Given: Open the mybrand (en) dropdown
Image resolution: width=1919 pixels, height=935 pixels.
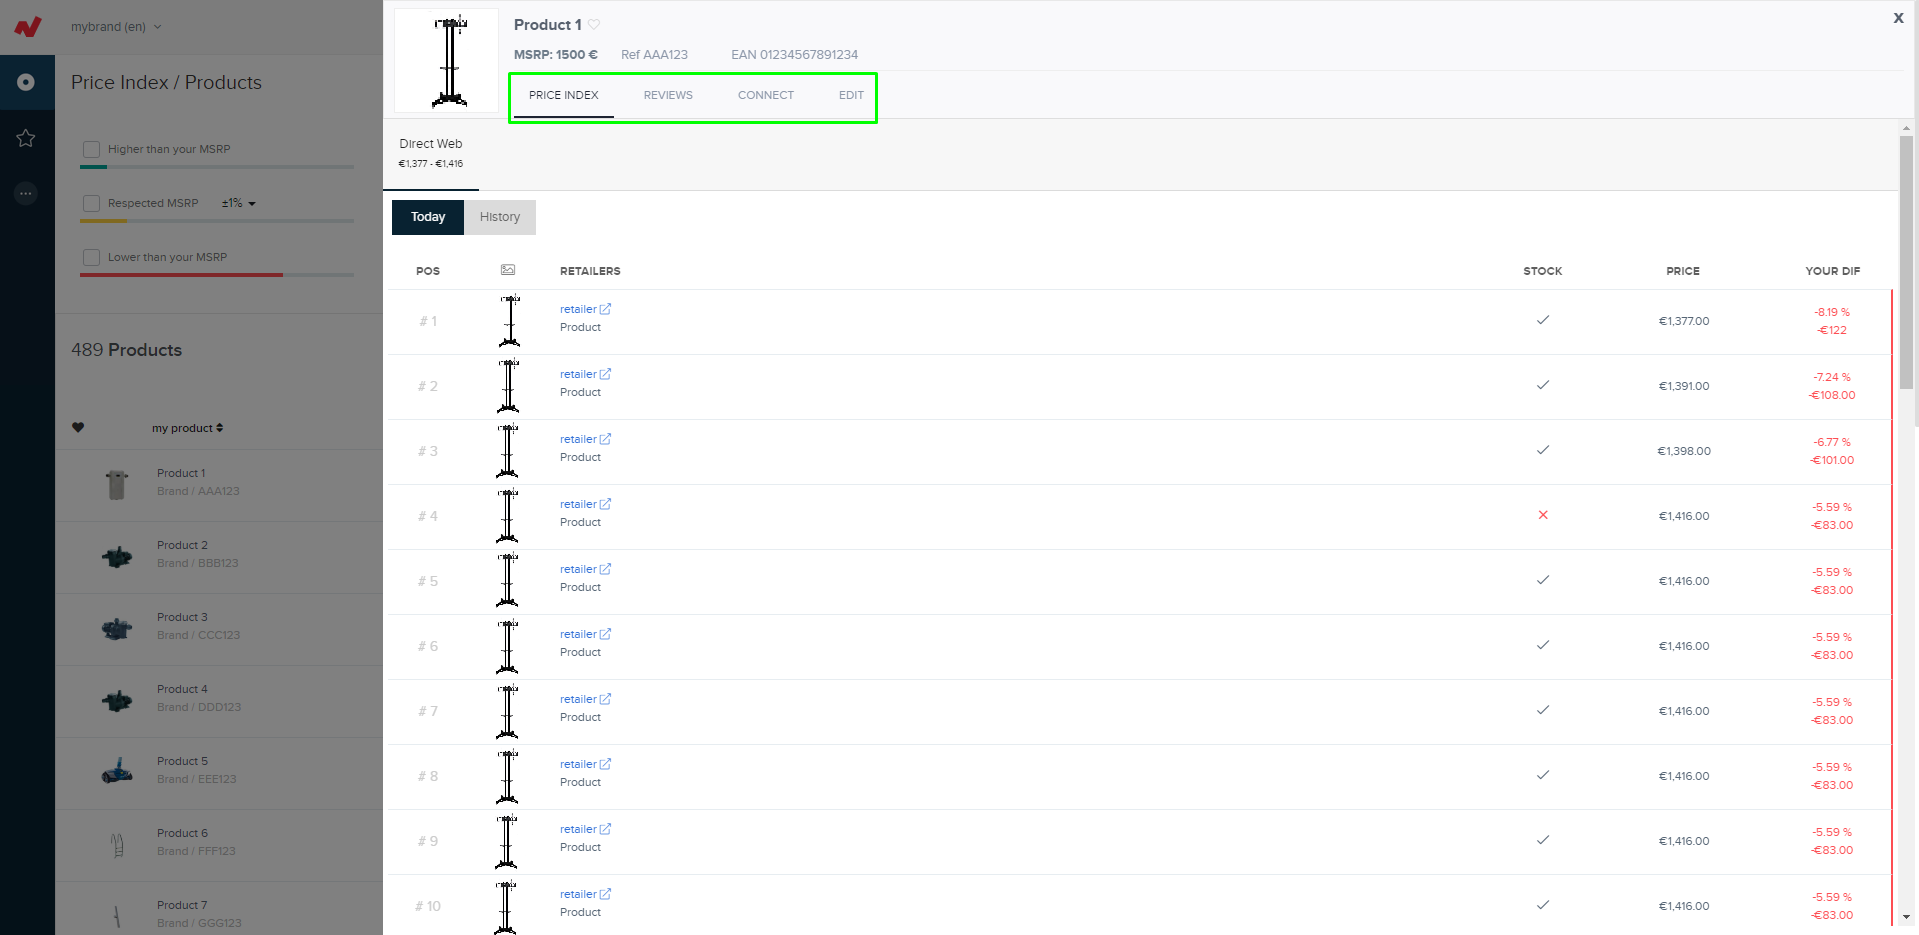Looking at the screenshot, I should point(116,27).
